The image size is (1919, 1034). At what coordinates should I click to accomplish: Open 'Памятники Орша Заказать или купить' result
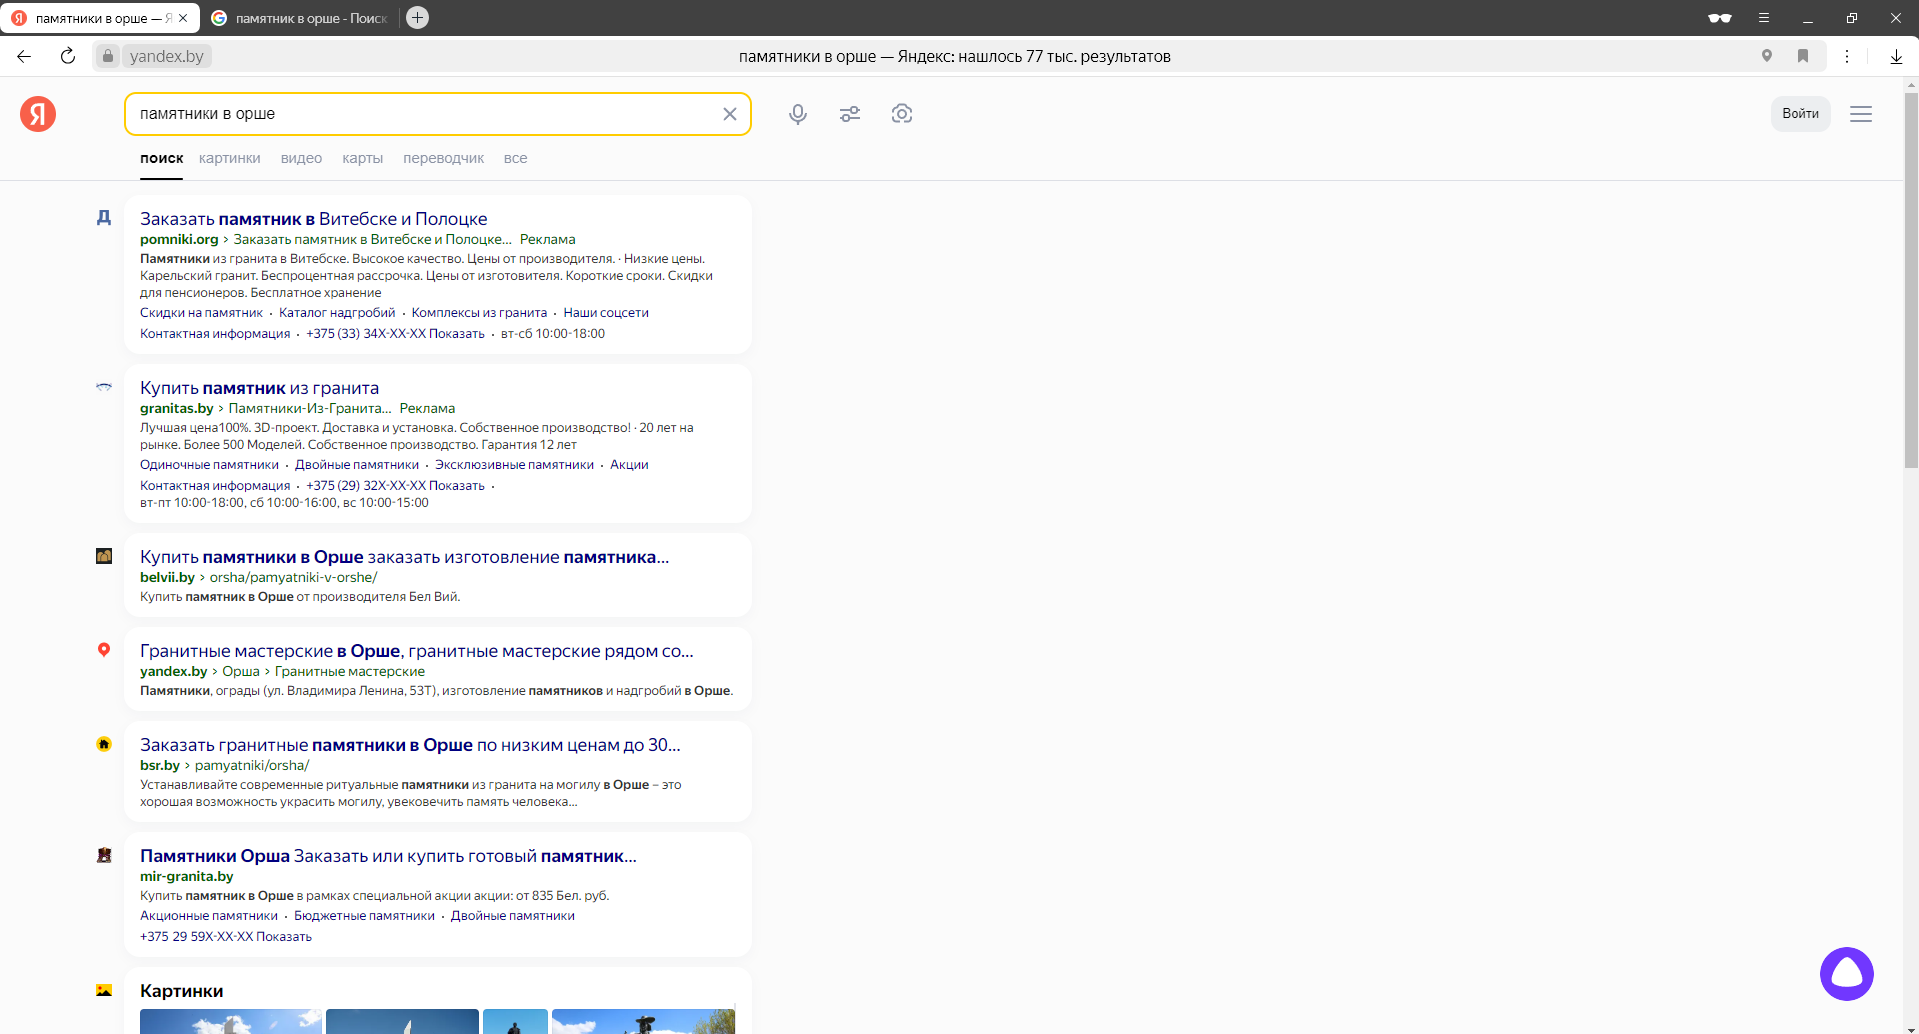[388, 856]
